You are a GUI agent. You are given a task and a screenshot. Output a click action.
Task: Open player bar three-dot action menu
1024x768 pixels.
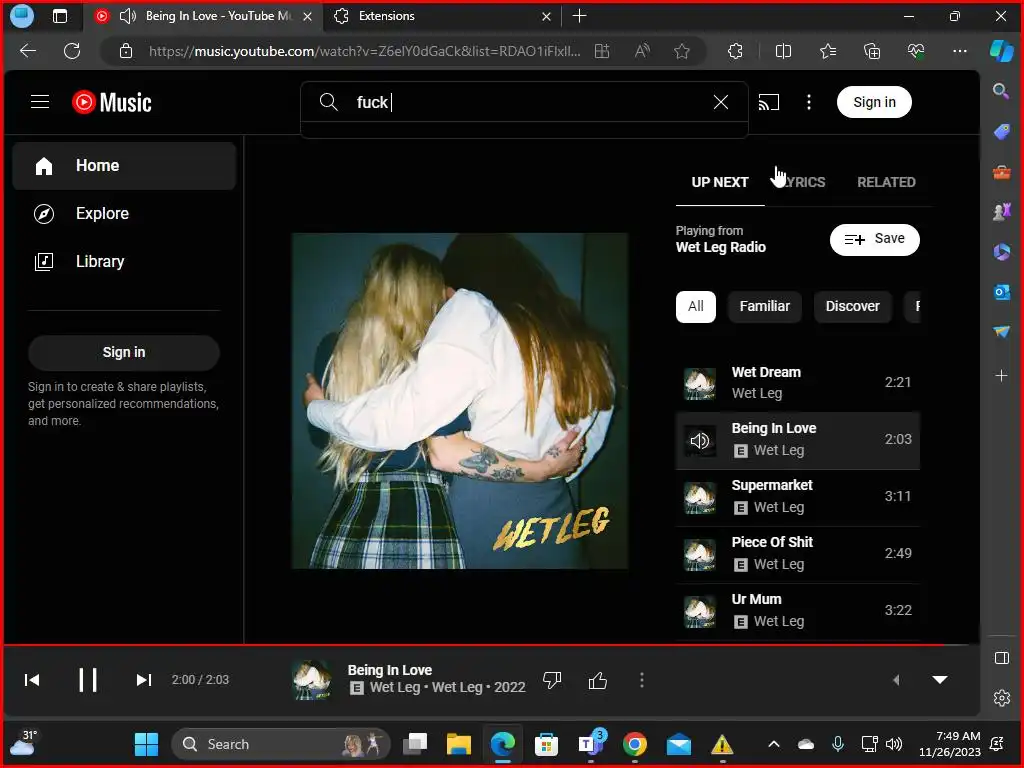tap(642, 680)
